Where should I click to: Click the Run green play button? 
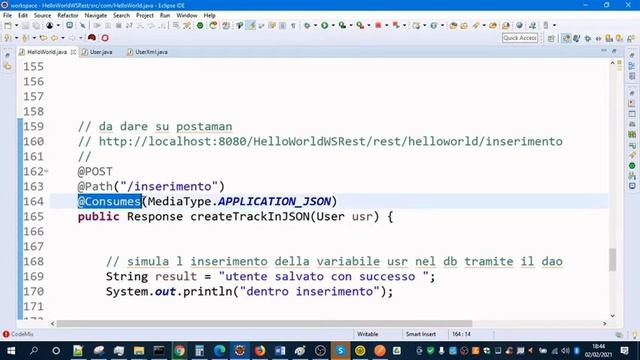(324, 25)
